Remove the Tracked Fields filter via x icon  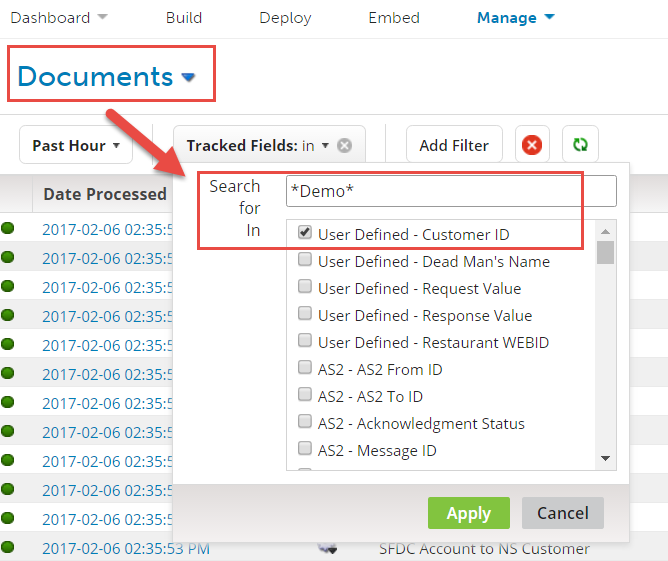point(344,146)
